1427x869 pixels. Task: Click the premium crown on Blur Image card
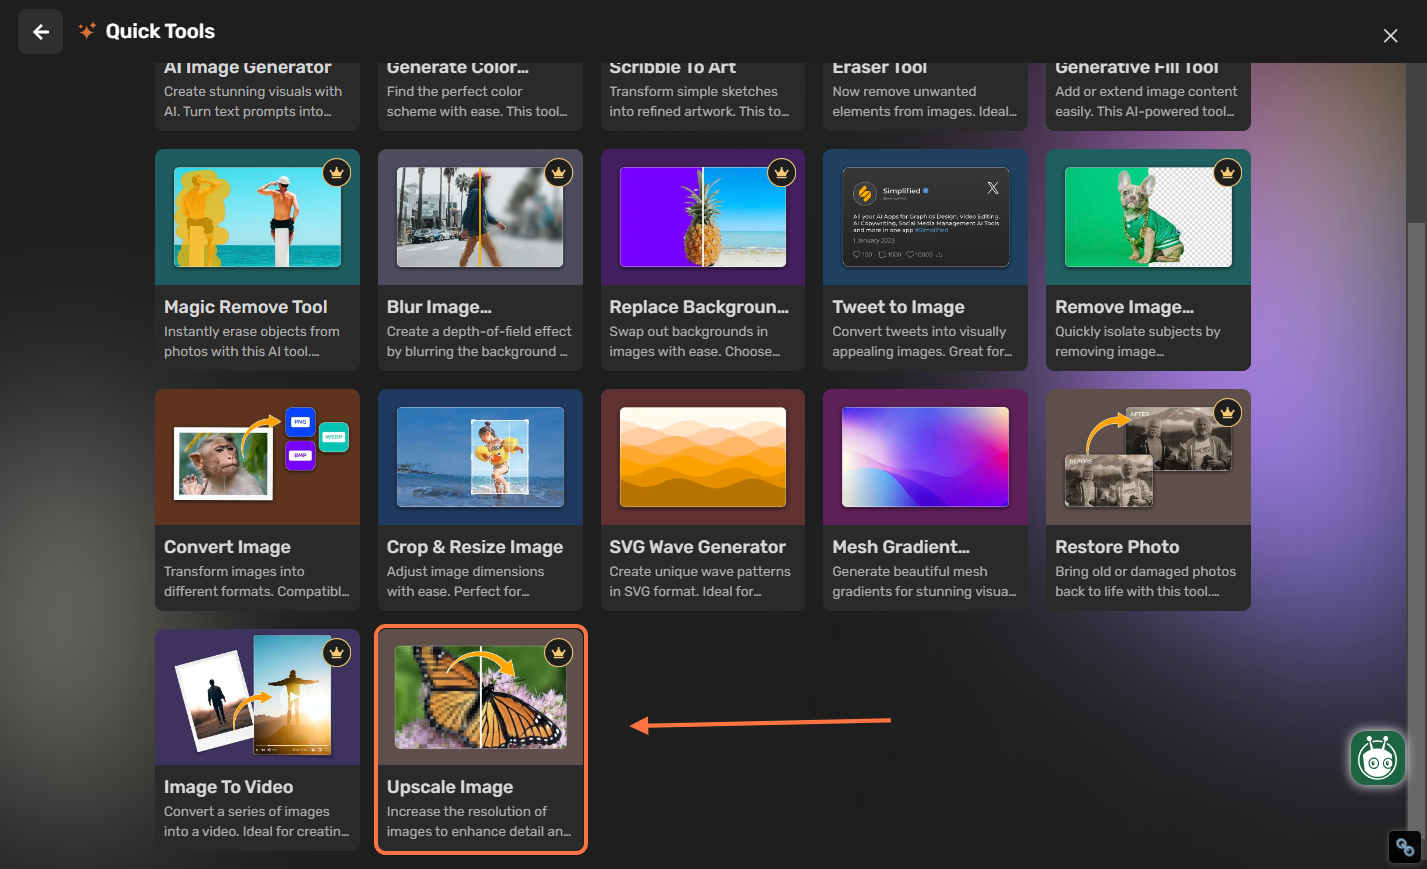tap(559, 173)
